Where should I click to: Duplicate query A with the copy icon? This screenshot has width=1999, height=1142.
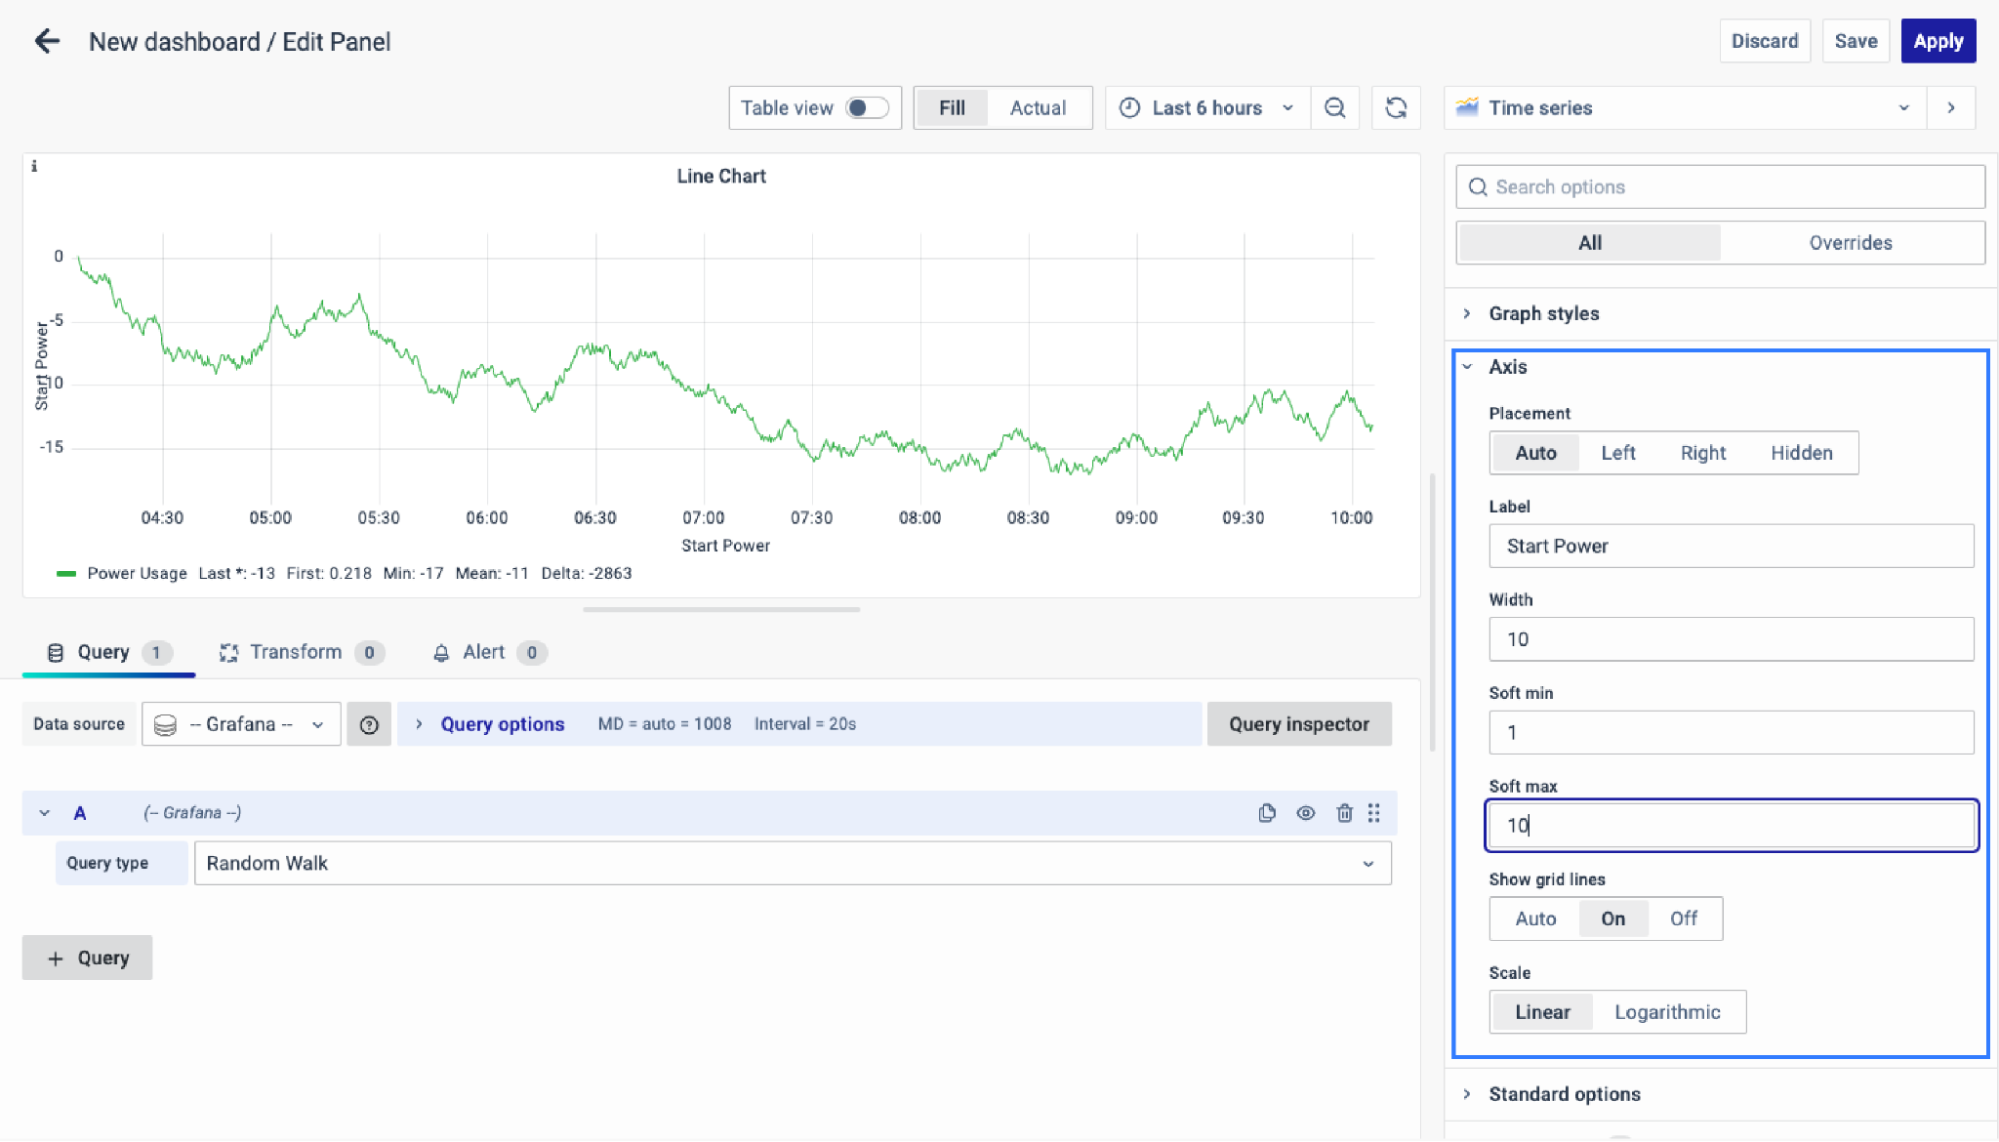click(x=1267, y=813)
